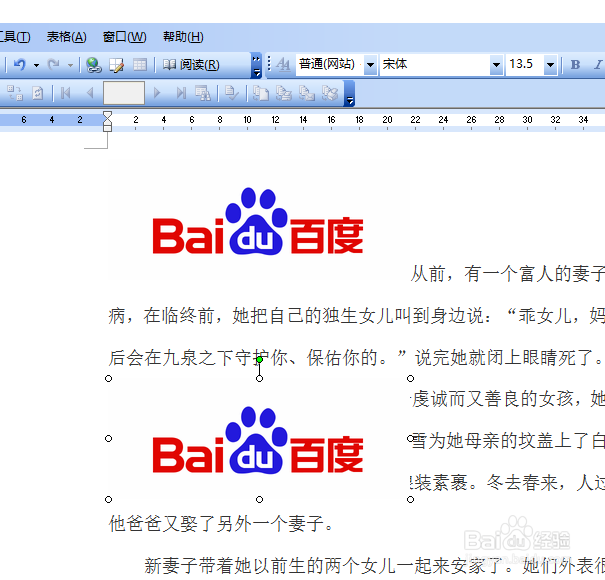Open the 普通(网站) style dropdown arrow
This screenshot has width=605, height=580.
370,64
